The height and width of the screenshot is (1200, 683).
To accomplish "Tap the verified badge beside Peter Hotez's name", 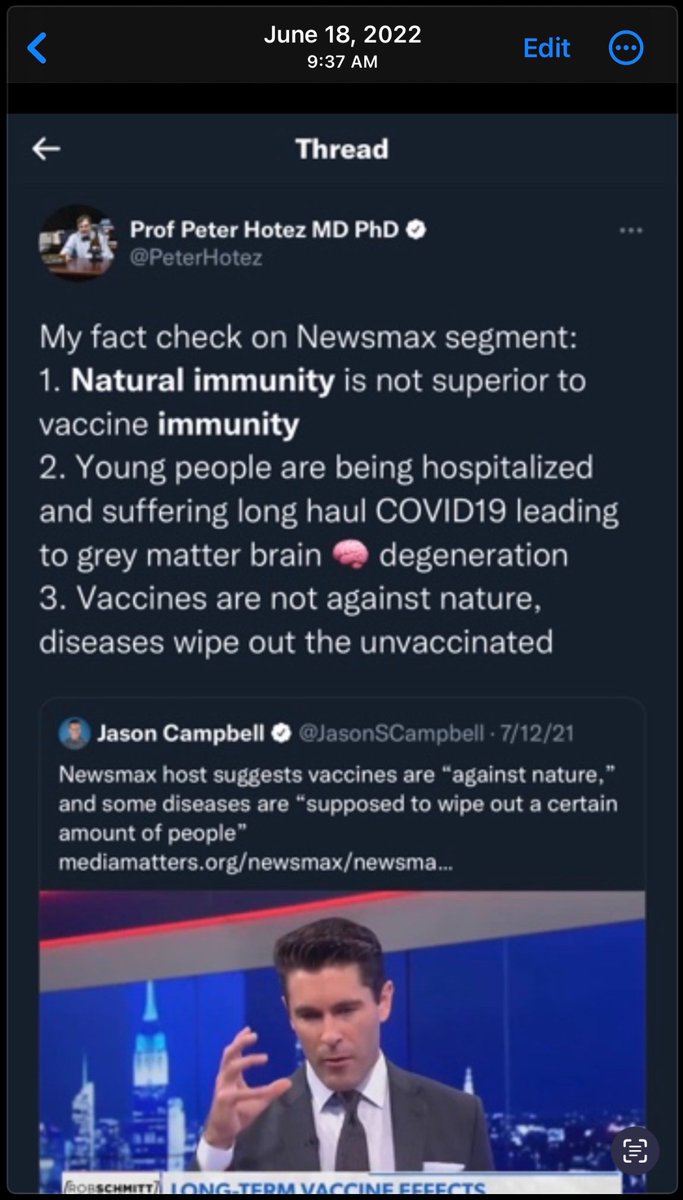I will (x=417, y=230).
